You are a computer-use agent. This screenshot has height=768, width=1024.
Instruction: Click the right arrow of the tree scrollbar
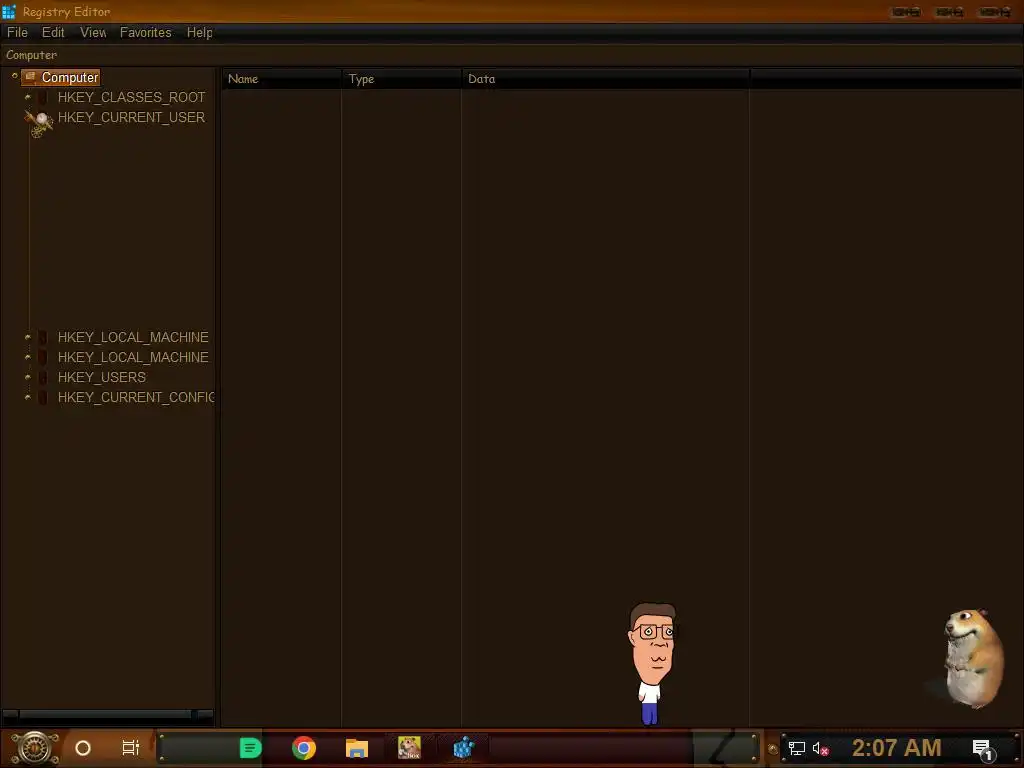(205, 714)
